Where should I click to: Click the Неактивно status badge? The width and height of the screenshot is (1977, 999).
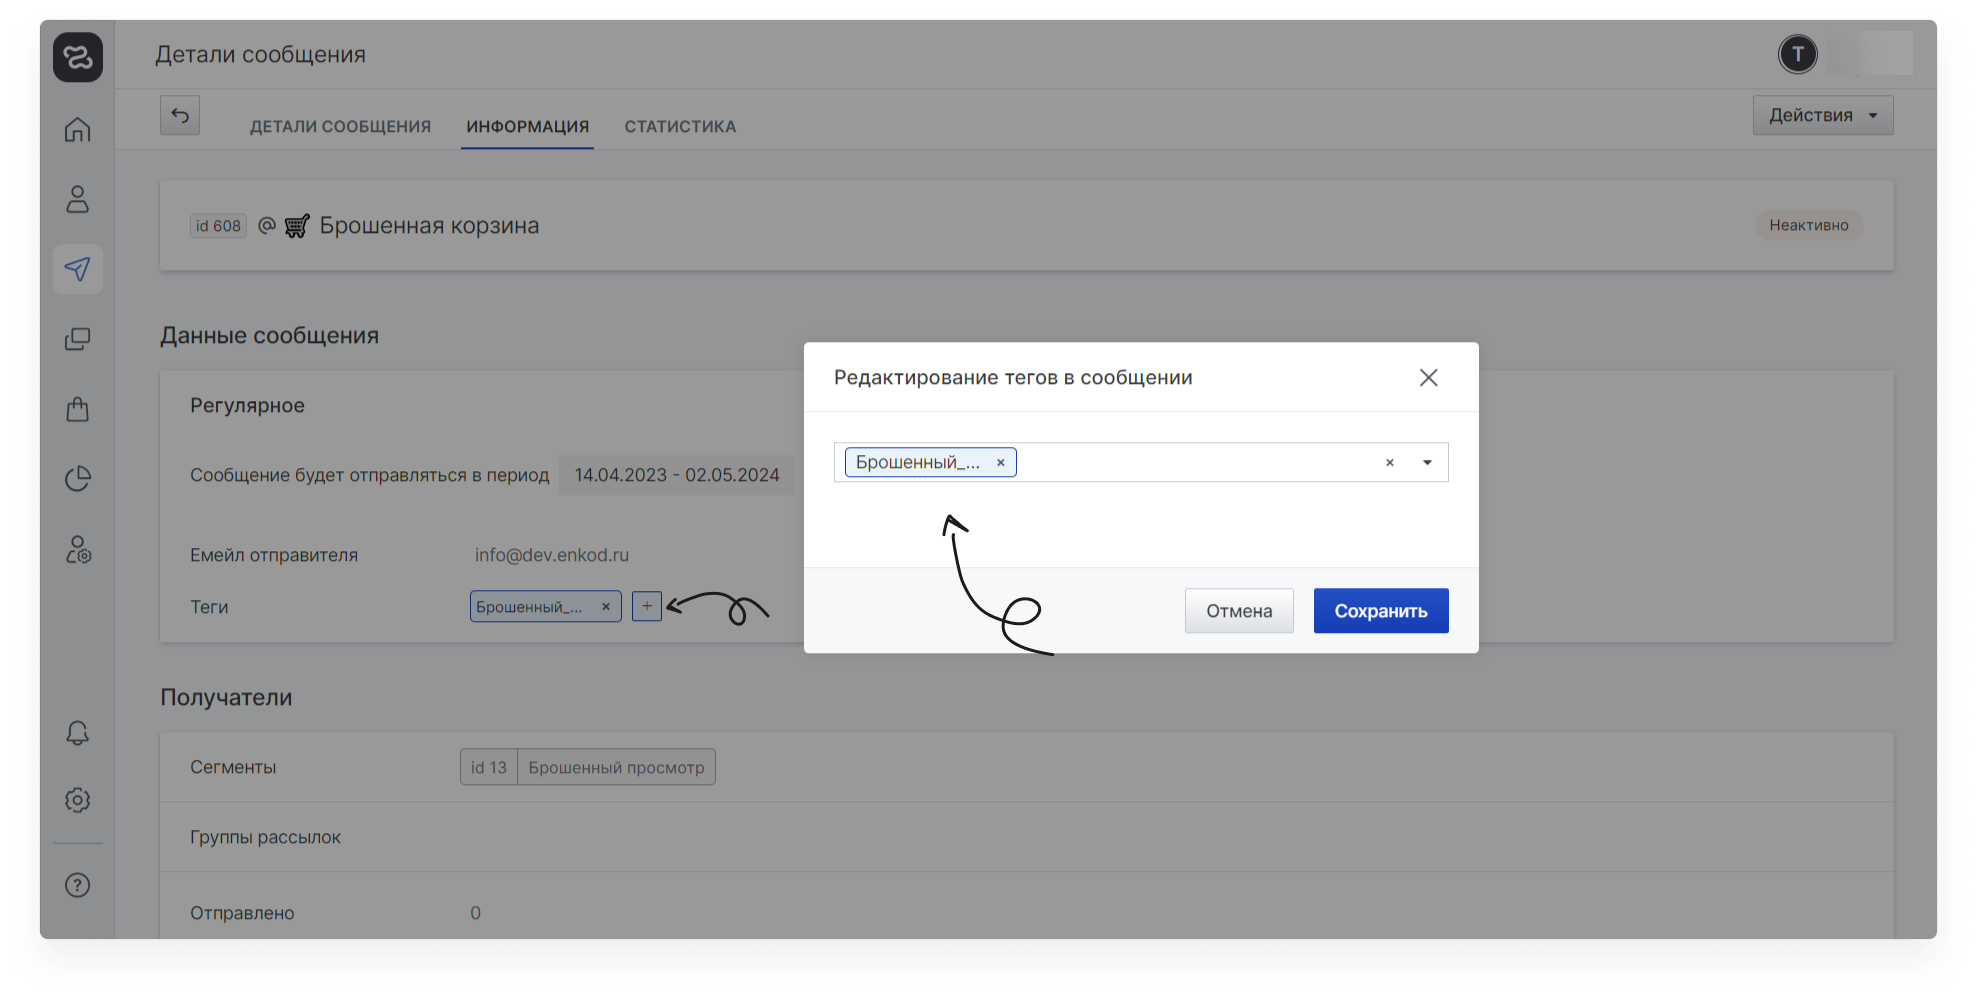[x=1808, y=225]
